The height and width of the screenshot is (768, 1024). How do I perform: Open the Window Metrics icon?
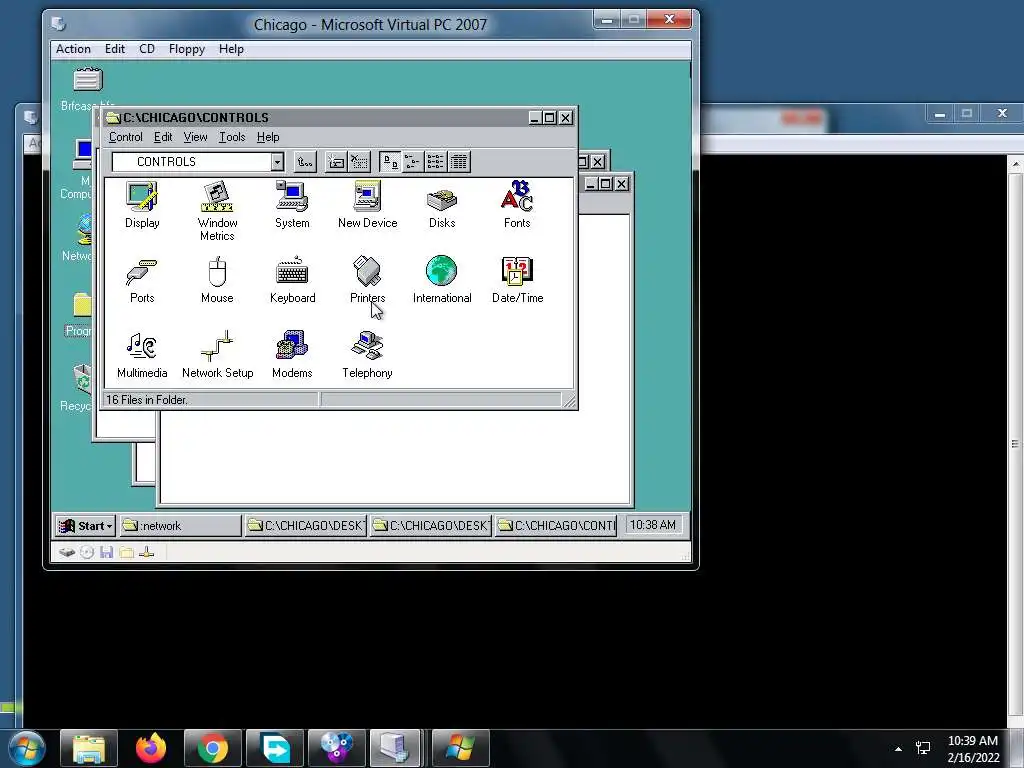(217, 211)
